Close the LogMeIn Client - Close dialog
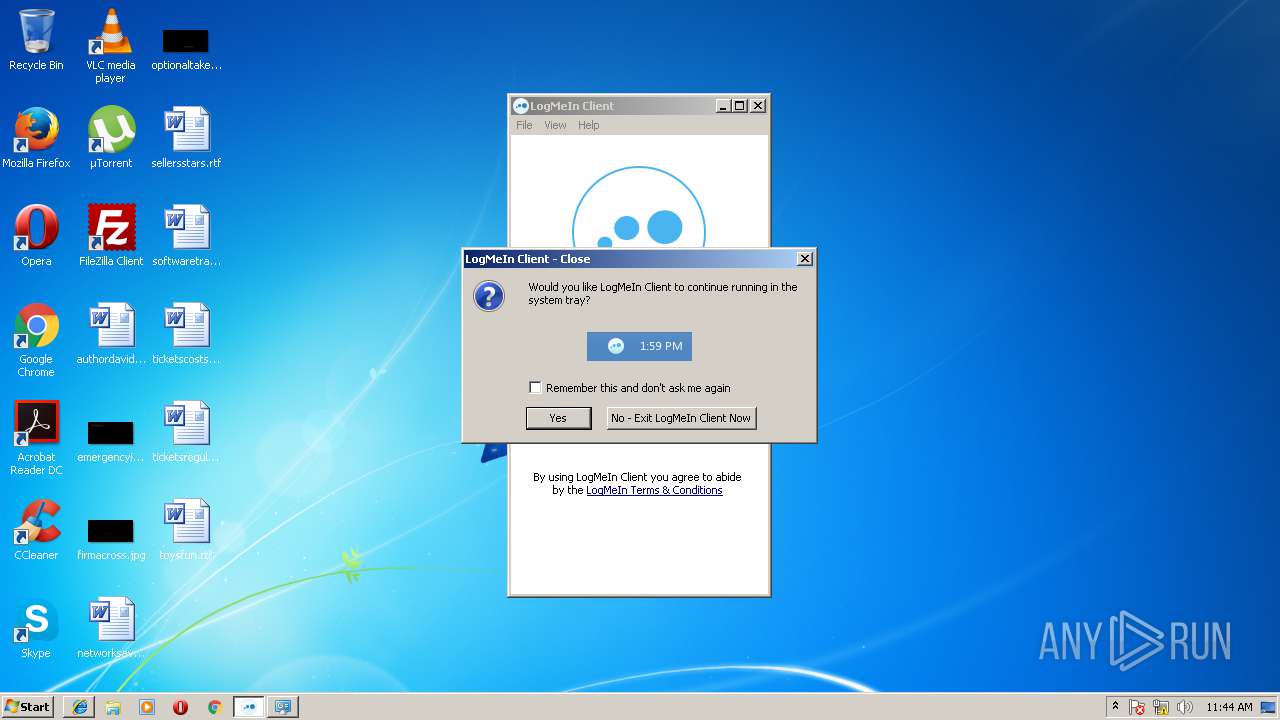Viewport: 1280px width, 720px height. click(x=805, y=259)
